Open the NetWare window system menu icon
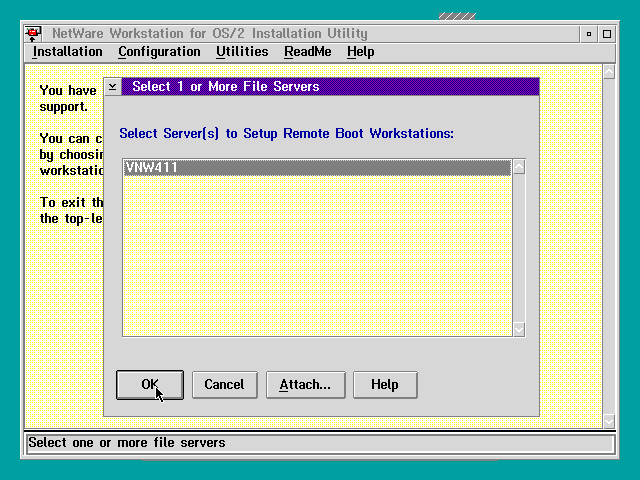 [33, 33]
